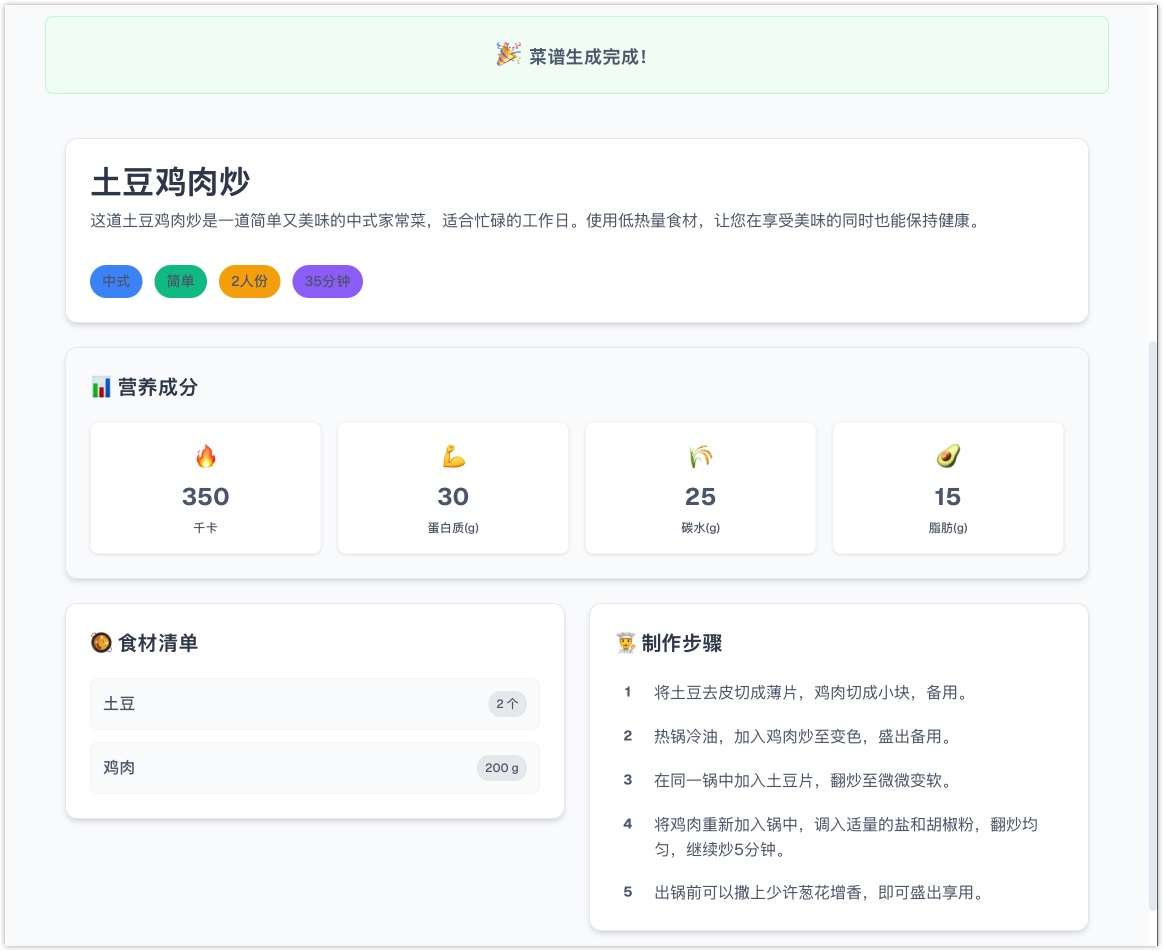Click the purple 35分钟 time tag
The height and width of the screenshot is (951, 1163).
(x=327, y=281)
